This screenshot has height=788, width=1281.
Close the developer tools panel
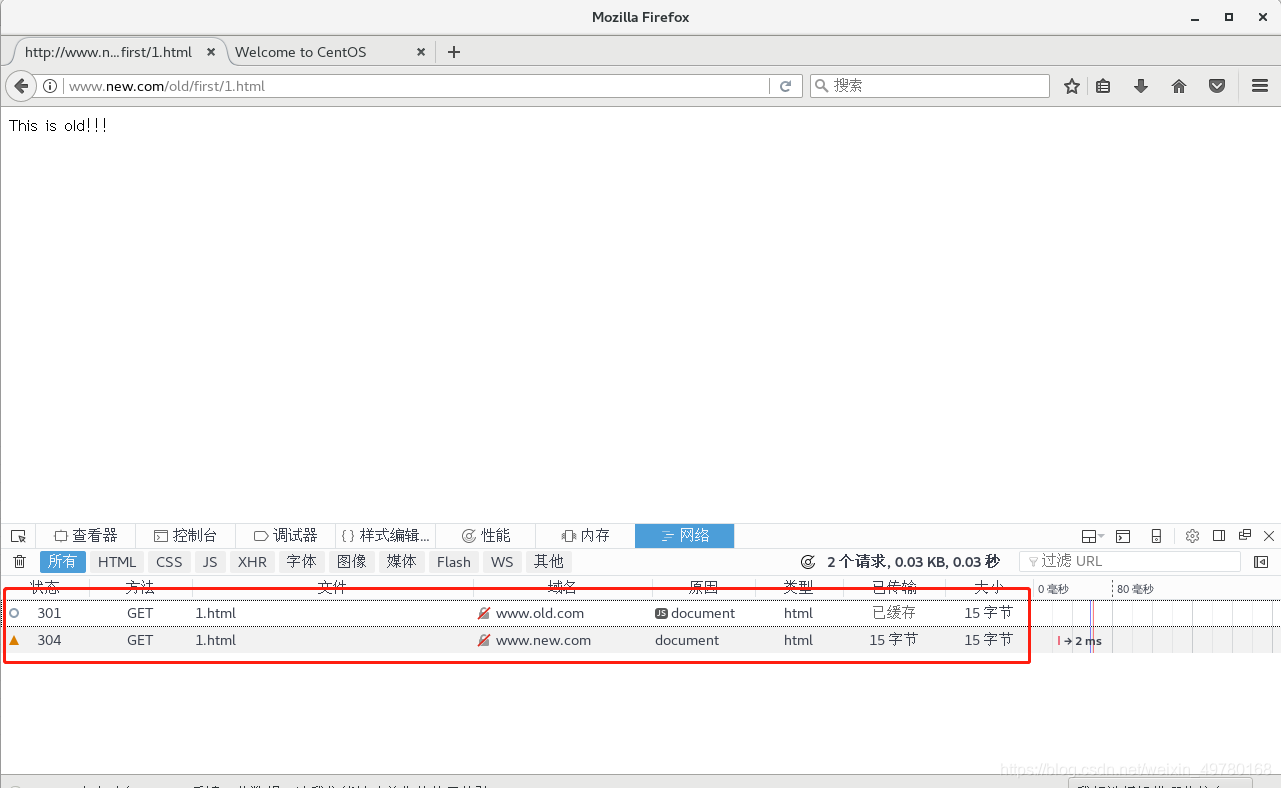click(x=1269, y=536)
